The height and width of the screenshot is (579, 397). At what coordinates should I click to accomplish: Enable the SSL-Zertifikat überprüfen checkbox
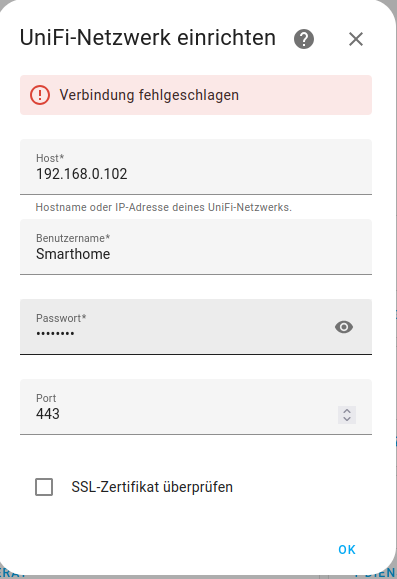(x=44, y=487)
